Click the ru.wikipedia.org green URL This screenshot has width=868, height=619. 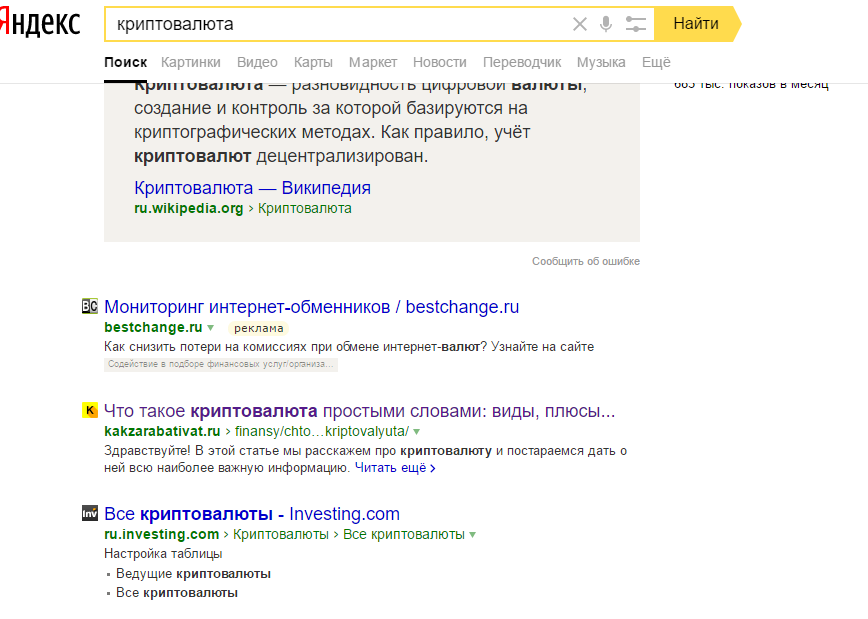pos(189,209)
